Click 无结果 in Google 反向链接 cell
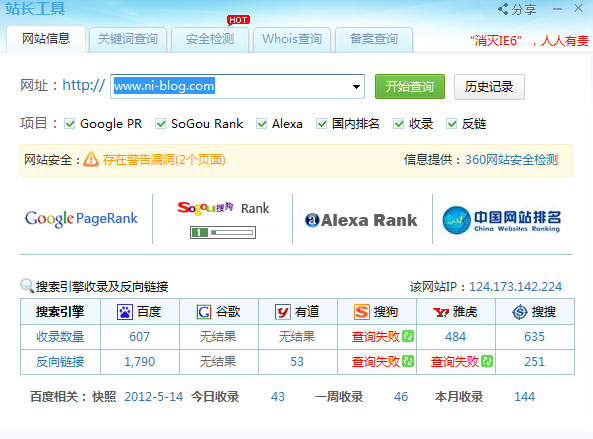593x439 pixels. click(218, 362)
